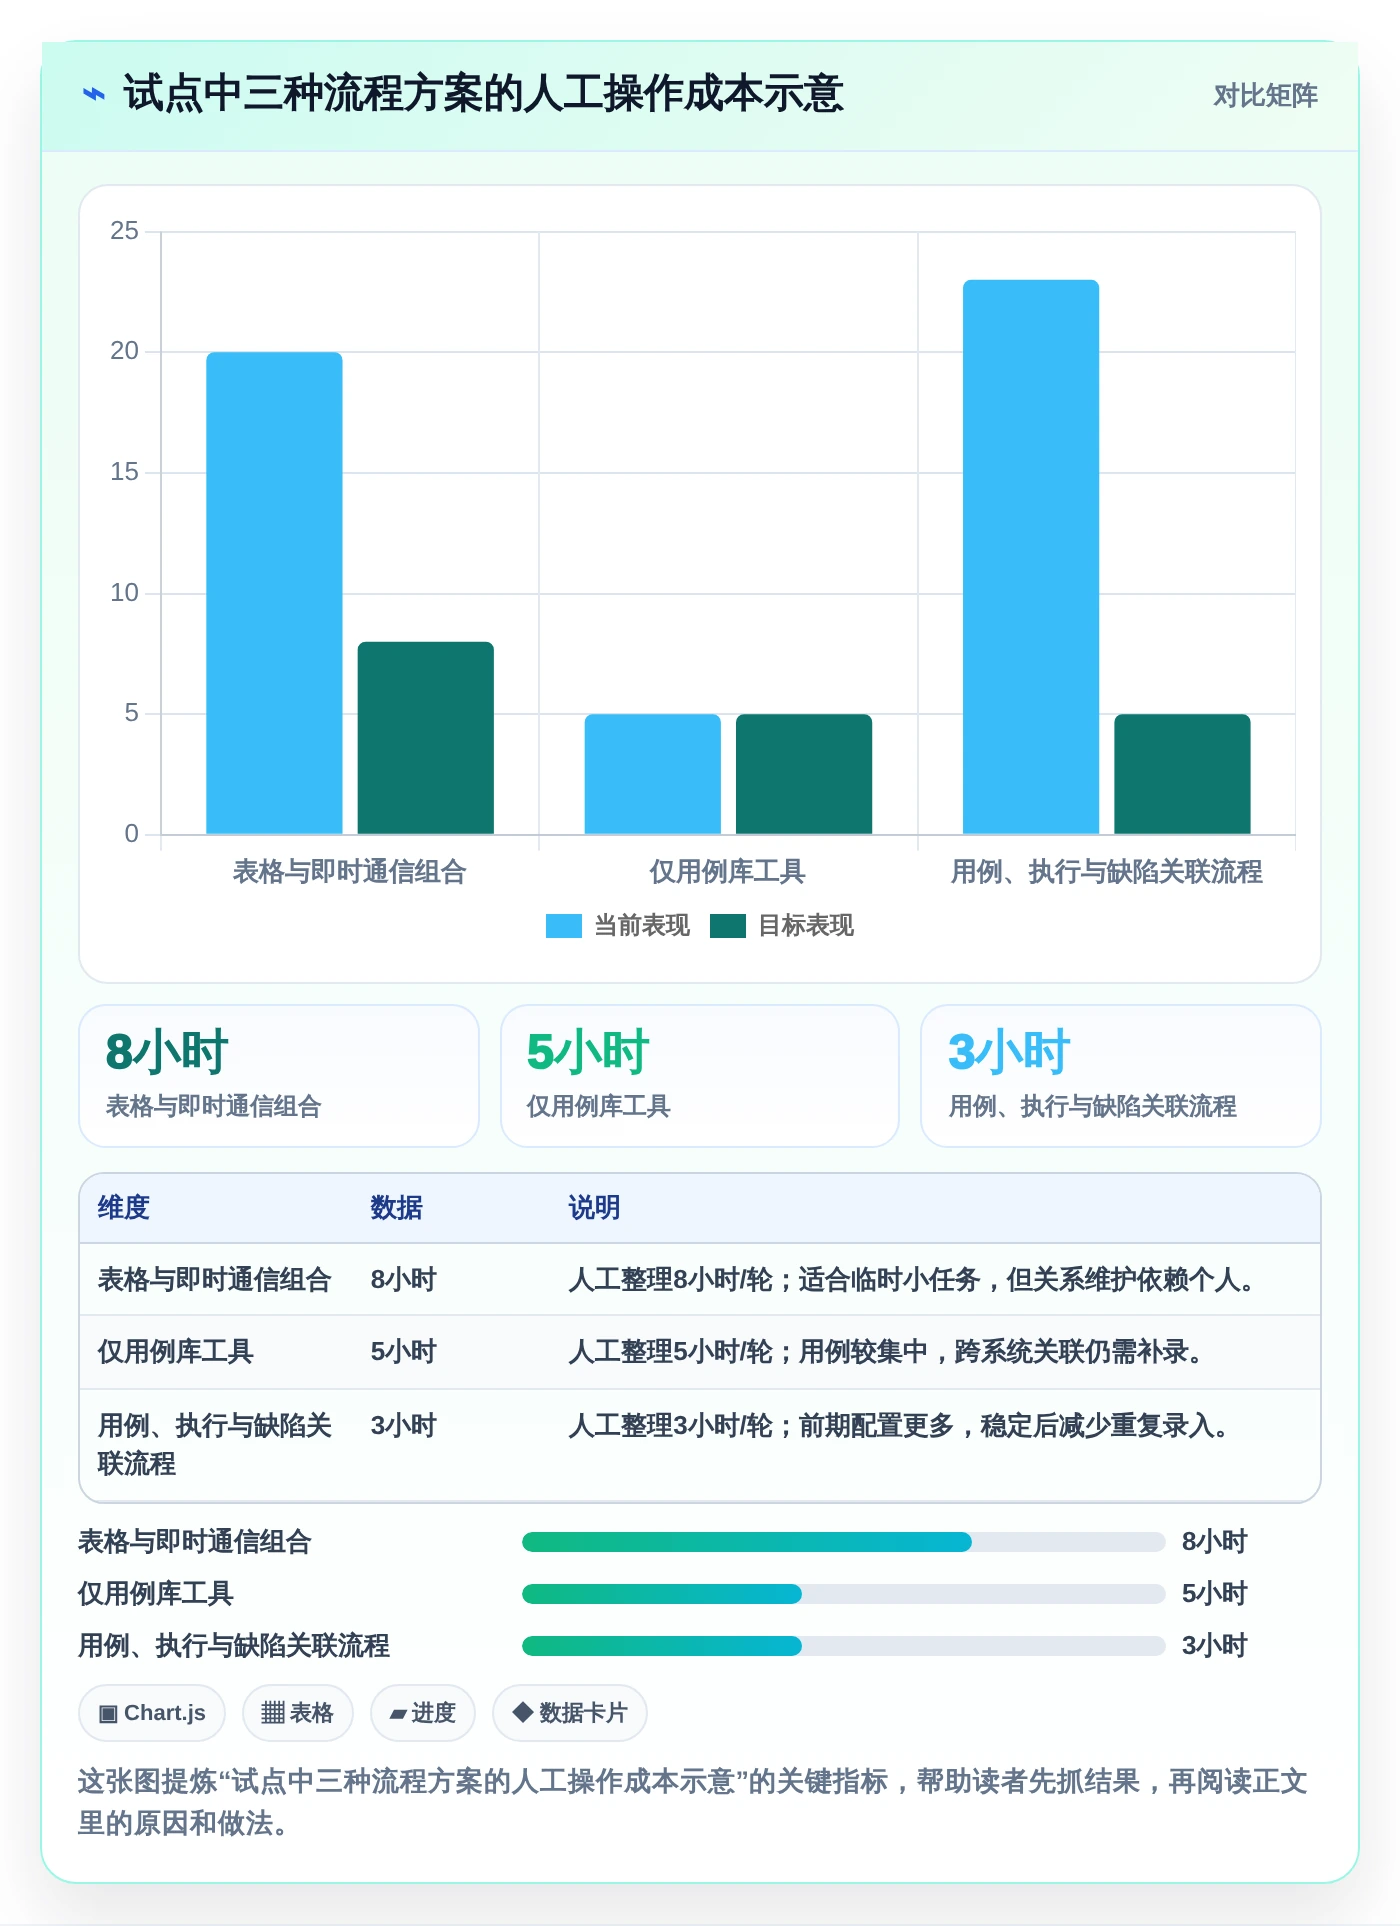Click the 表格与即时通信组合 table row name
This screenshot has width=1400, height=1926.
tap(214, 1280)
